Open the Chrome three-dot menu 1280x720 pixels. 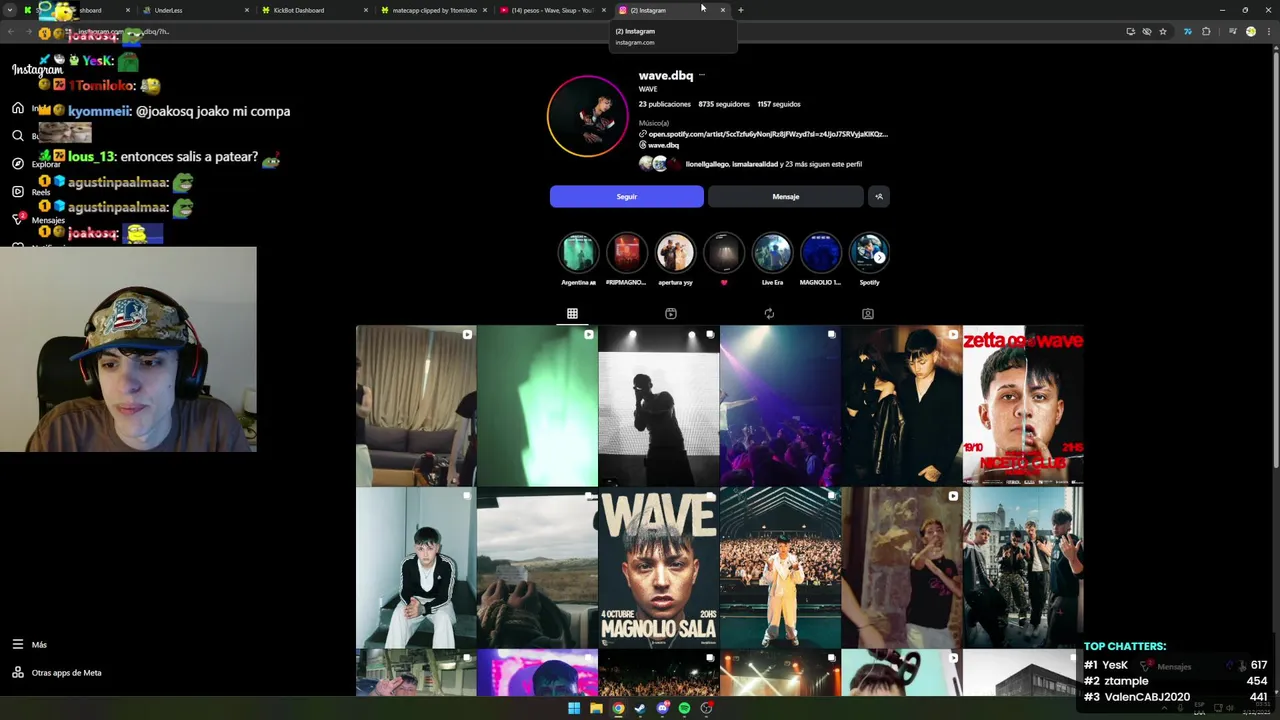pos(1267,31)
